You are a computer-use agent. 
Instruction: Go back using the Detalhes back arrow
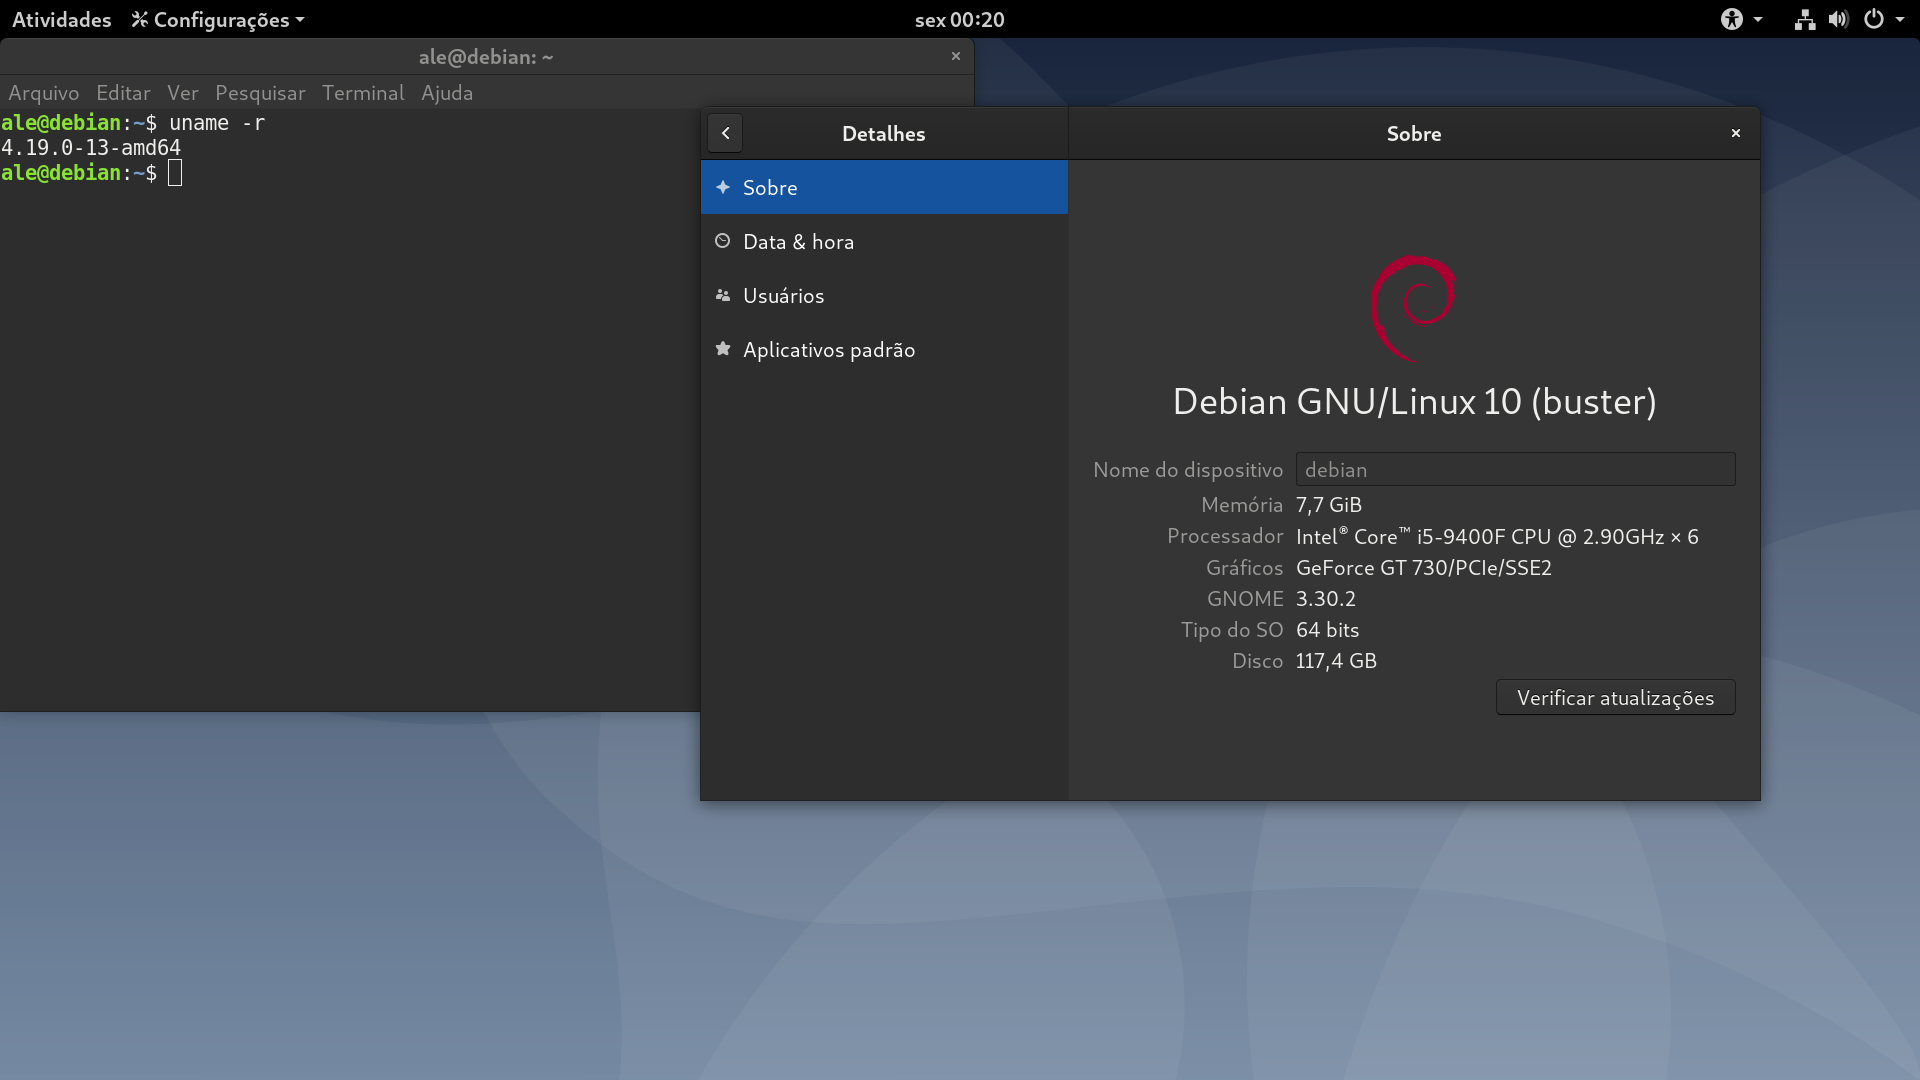[725, 133]
